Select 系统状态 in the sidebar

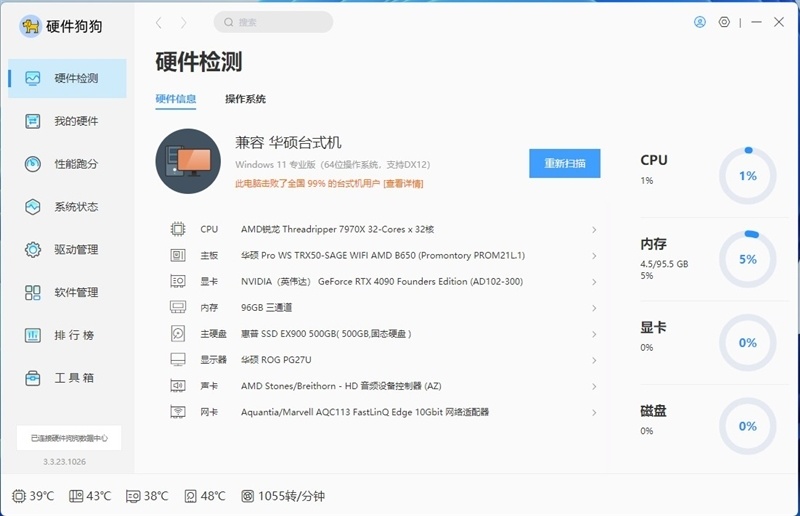pos(67,207)
